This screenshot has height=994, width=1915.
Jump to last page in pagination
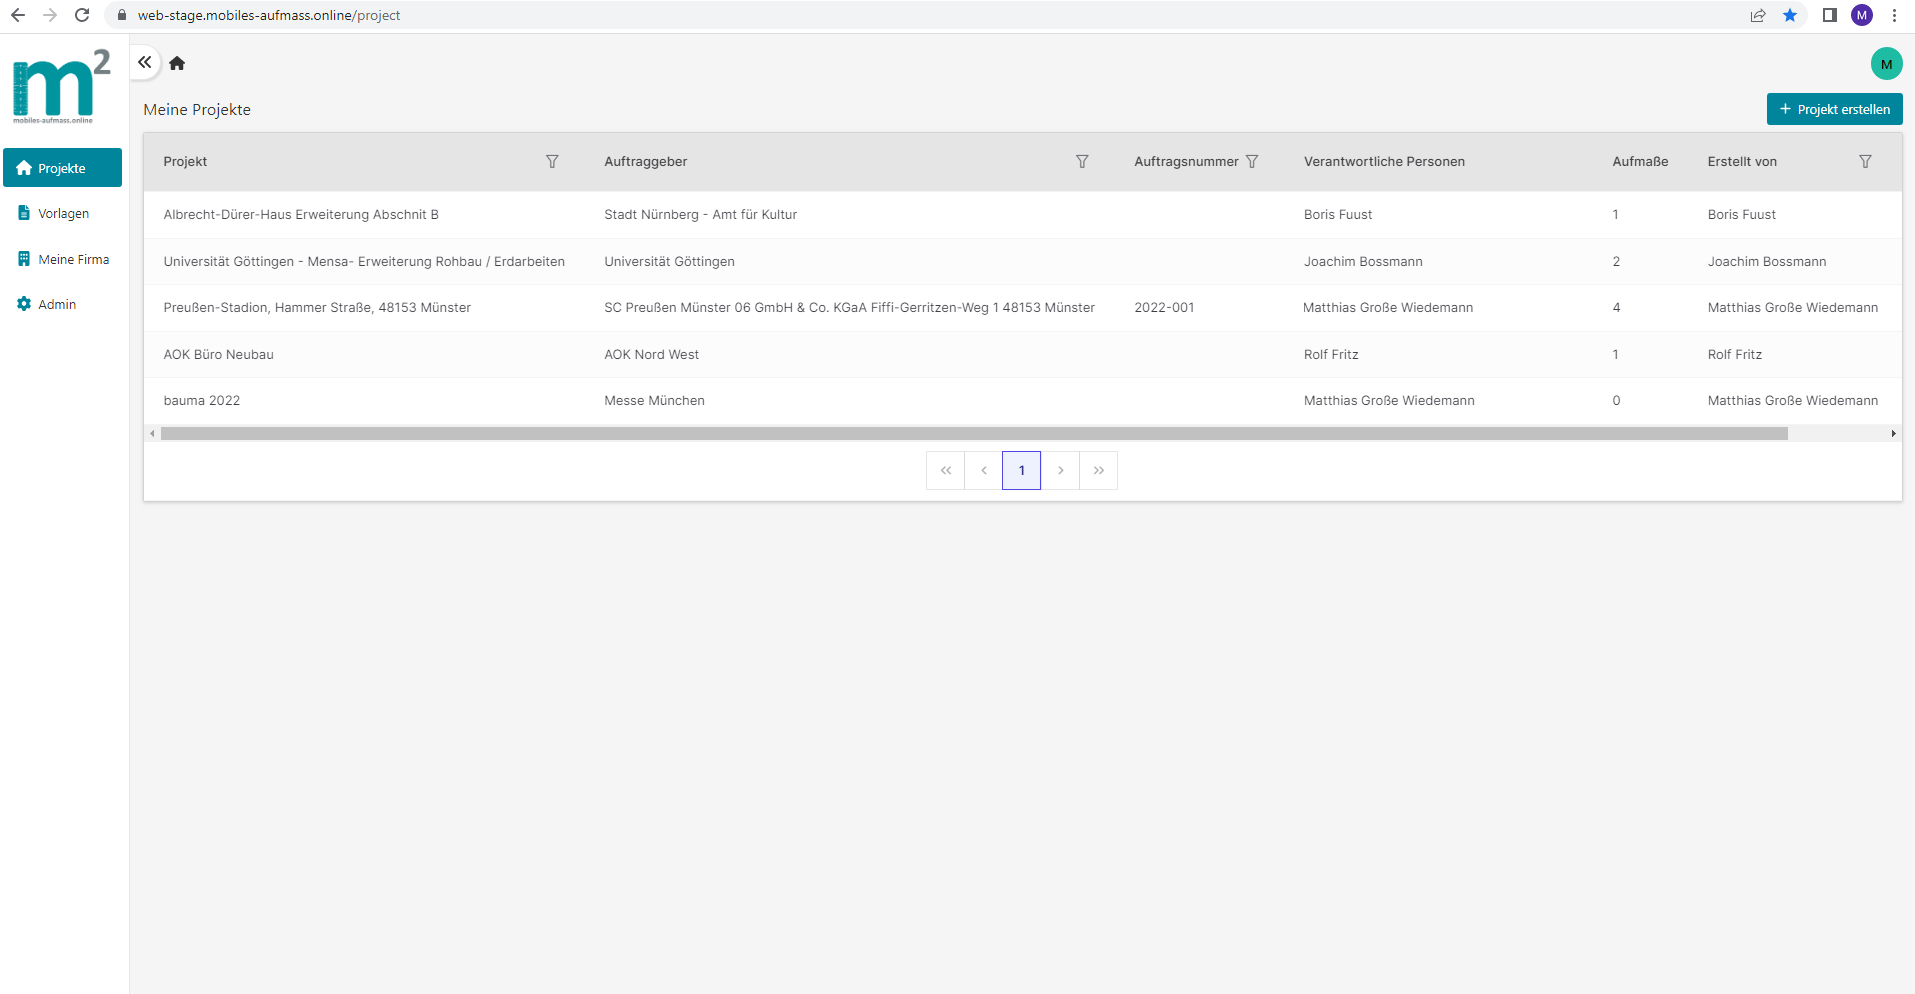click(1098, 470)
